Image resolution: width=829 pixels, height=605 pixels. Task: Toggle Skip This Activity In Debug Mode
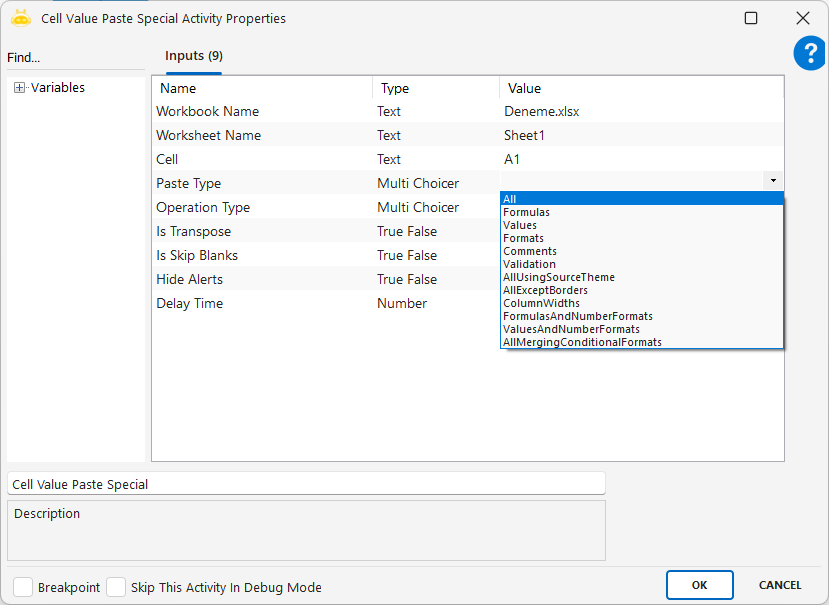pyautogui.click(x=116, y=587)
